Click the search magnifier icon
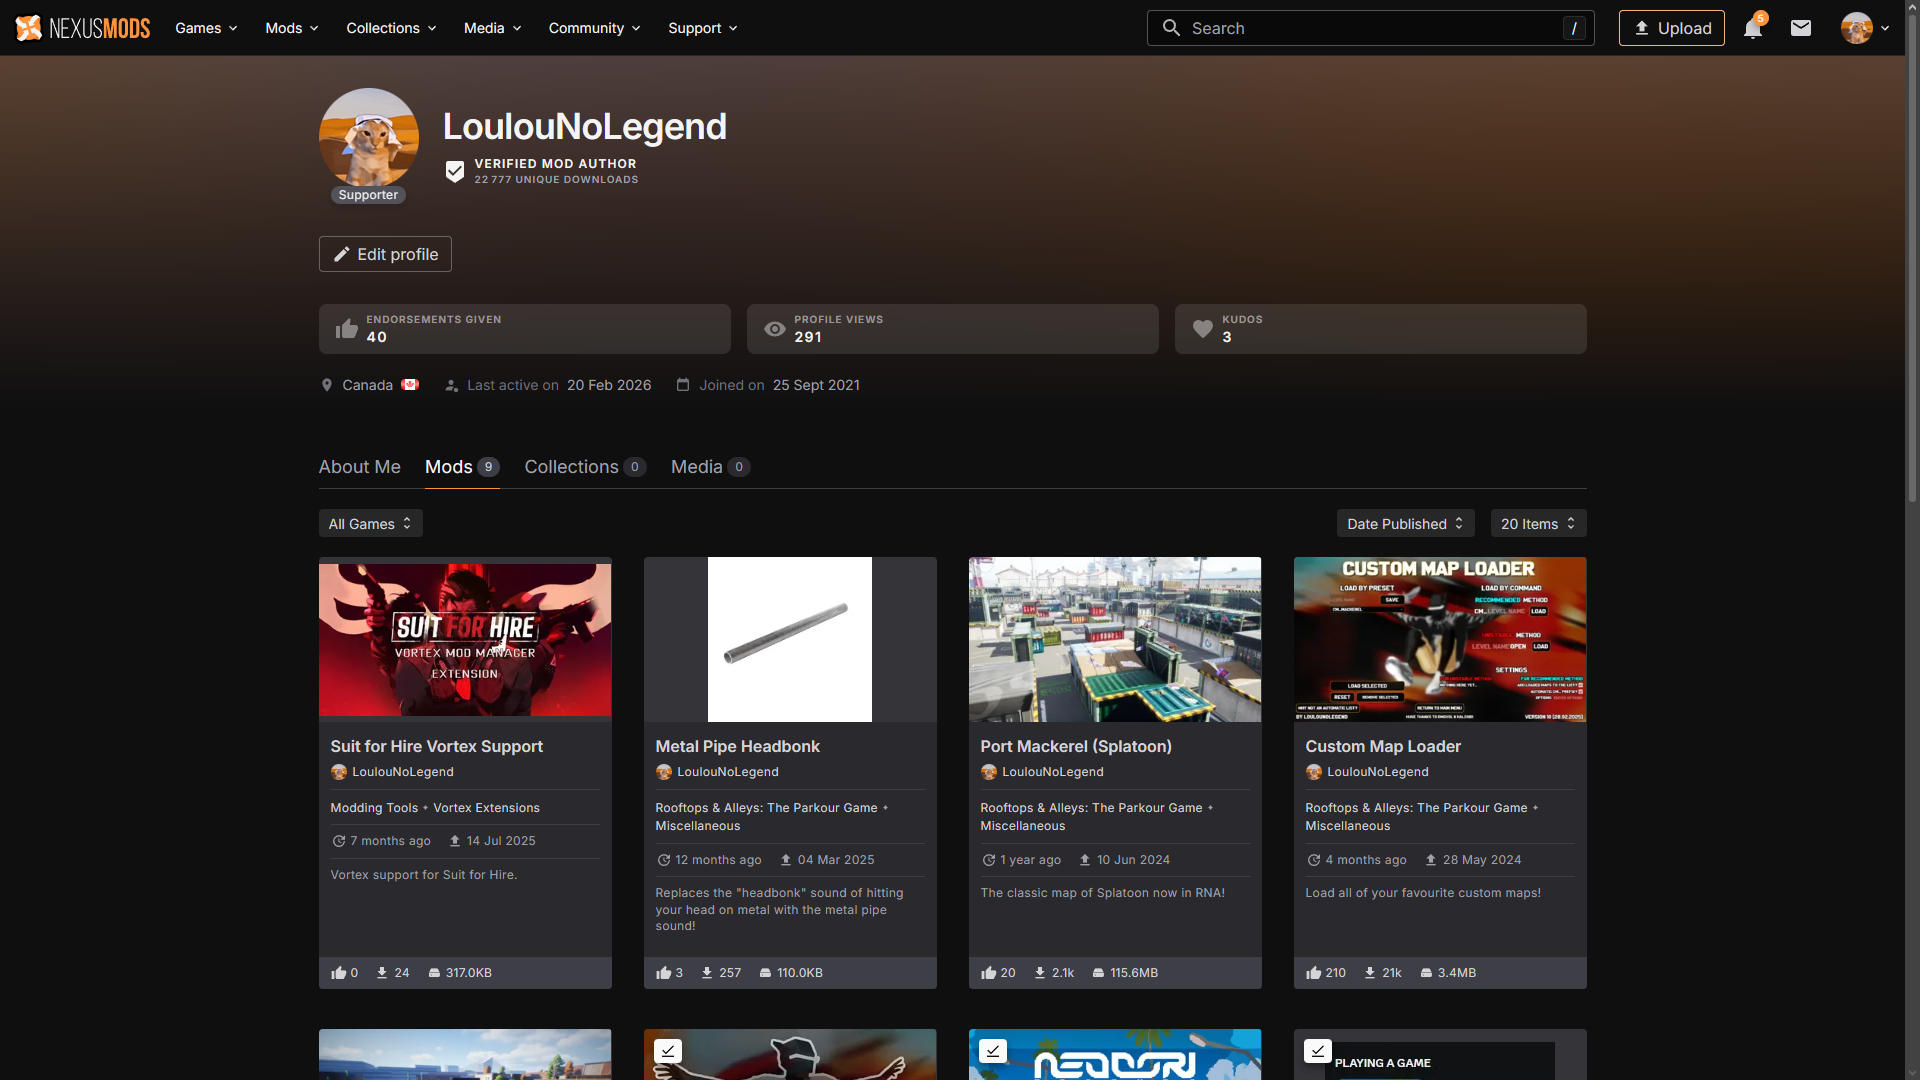This screenshot has width=1920, height=1080. (x=1171, y=28)
